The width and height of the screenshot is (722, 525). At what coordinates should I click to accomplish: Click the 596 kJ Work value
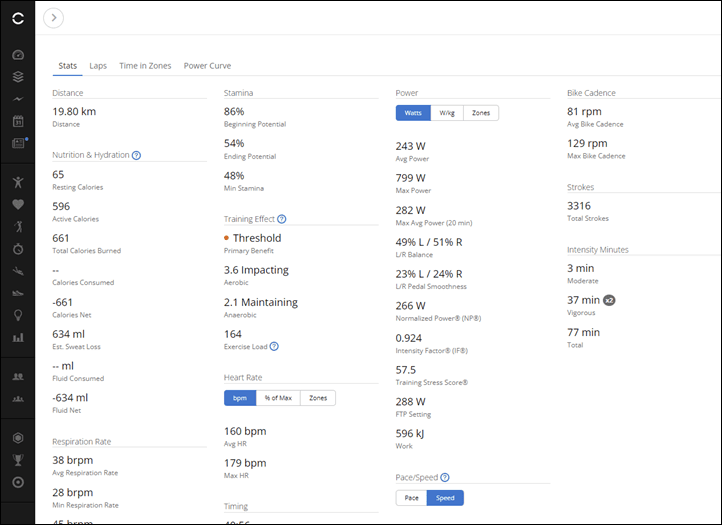[x=410, y=434]
